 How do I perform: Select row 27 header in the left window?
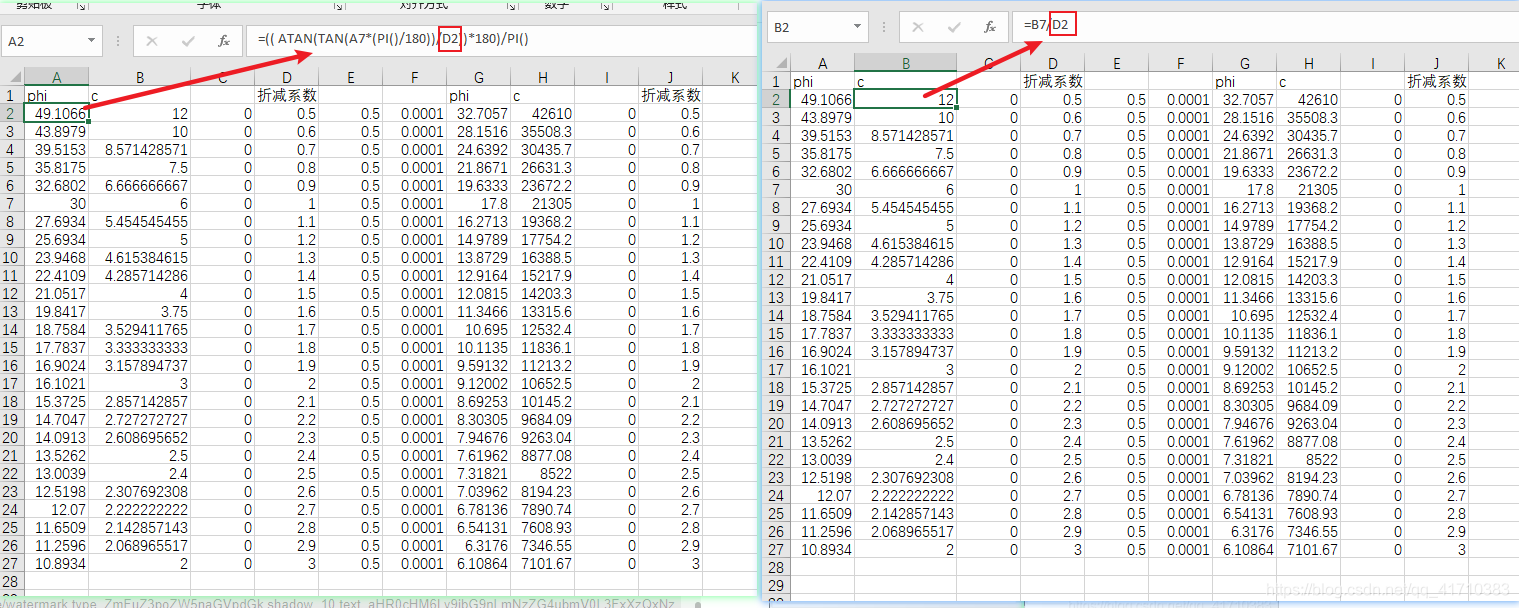coord(12,564)
